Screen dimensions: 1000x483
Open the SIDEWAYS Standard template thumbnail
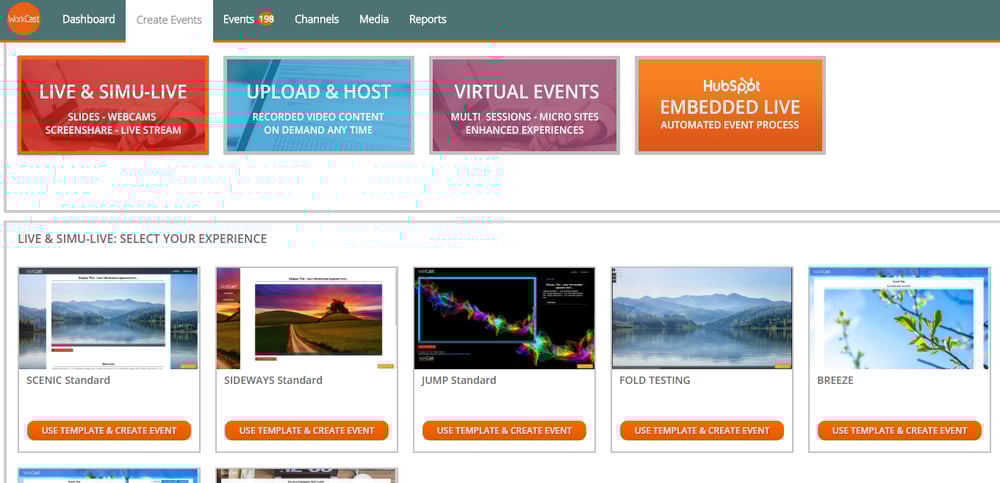point(306,318)
